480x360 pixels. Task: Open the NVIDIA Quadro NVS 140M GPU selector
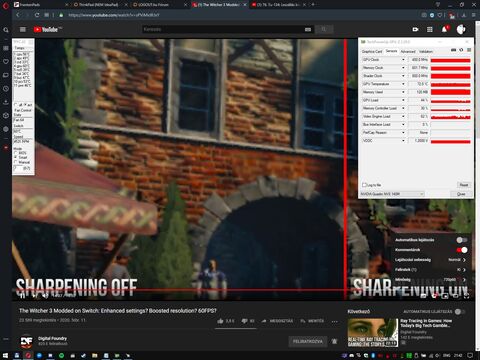(x=392, y=194)
